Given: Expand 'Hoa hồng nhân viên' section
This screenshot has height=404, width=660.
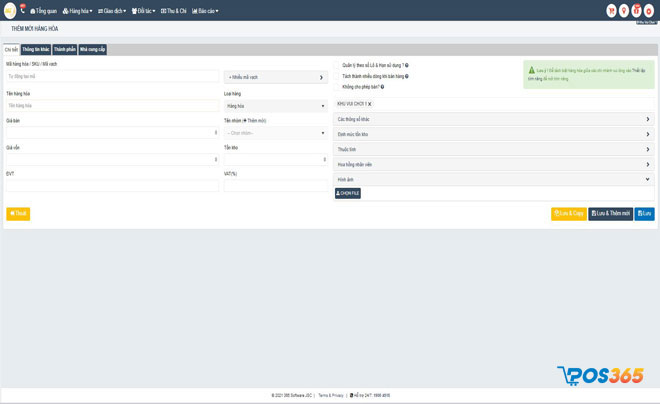Looking at the screenshot, I should (x=494, y=165).
